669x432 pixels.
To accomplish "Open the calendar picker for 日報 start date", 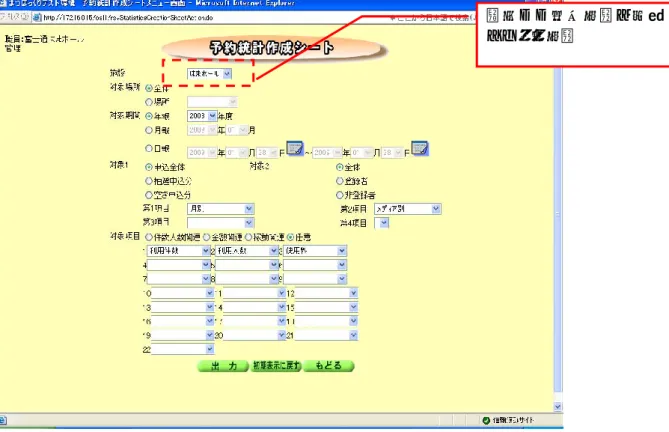I will point(294,149).
